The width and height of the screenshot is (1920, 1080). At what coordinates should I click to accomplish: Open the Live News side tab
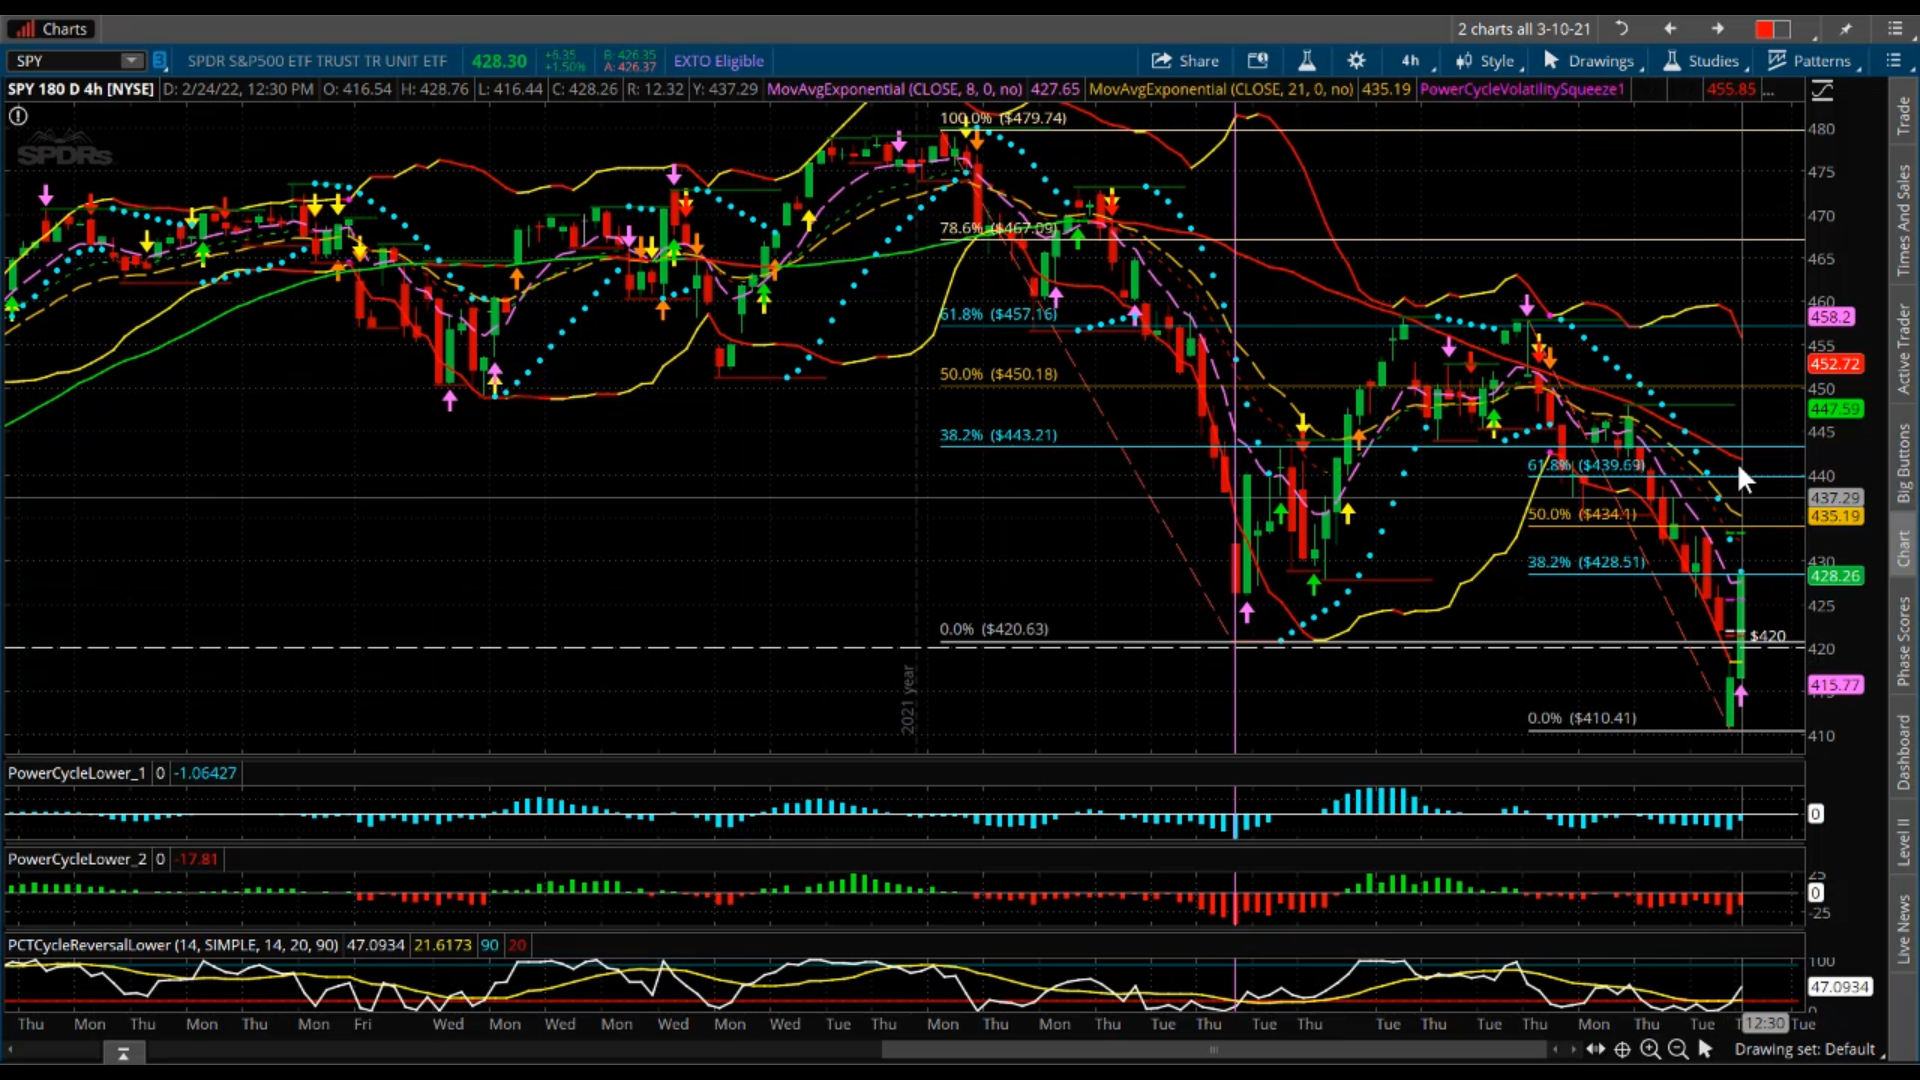(x=1903, y=929)
